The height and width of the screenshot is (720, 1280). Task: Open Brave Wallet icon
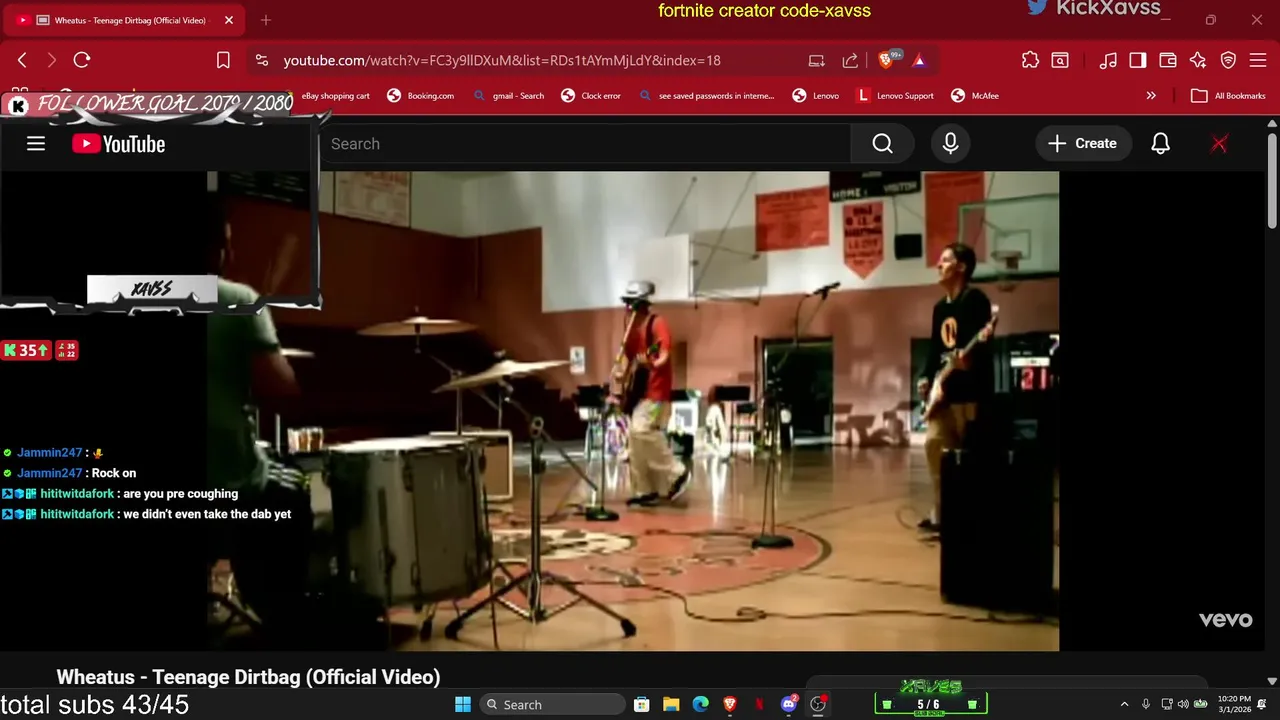click(1167, 60)
